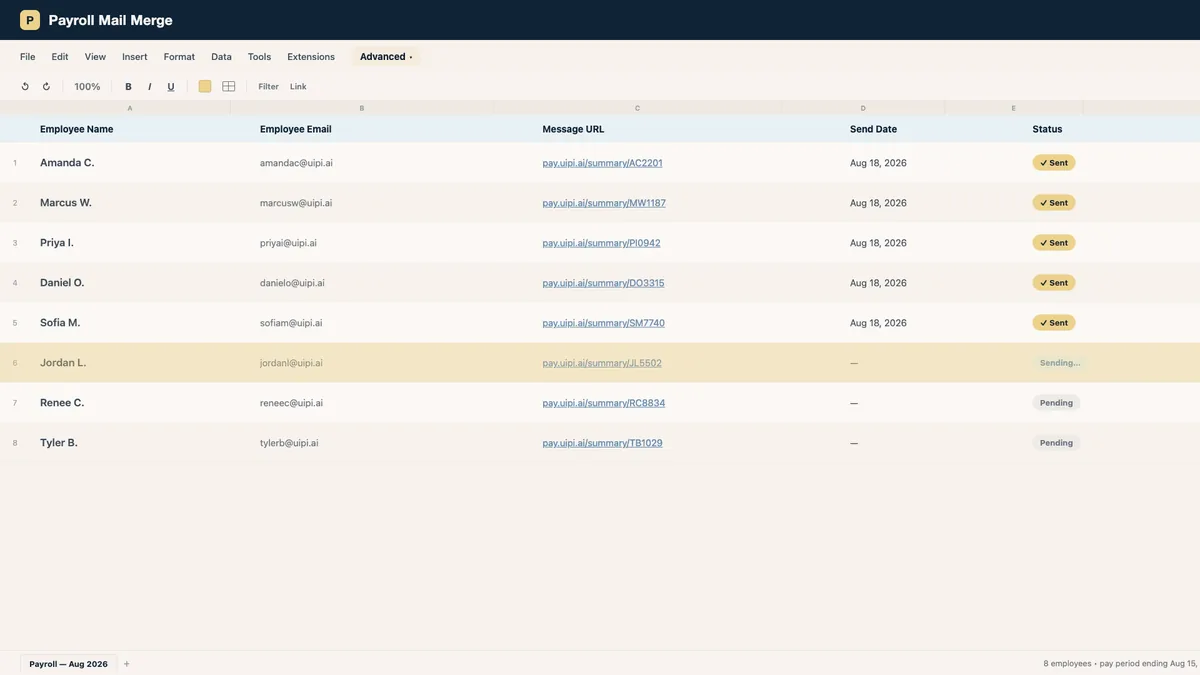
Task: Click the Payroll Mail Merge app logo
Action: point(30,20)
